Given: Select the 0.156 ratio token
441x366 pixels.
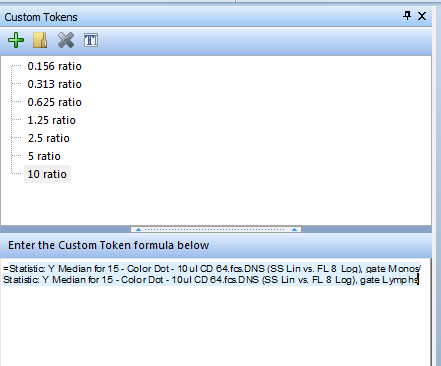Looking at the screenshot, I should [55, 66].
